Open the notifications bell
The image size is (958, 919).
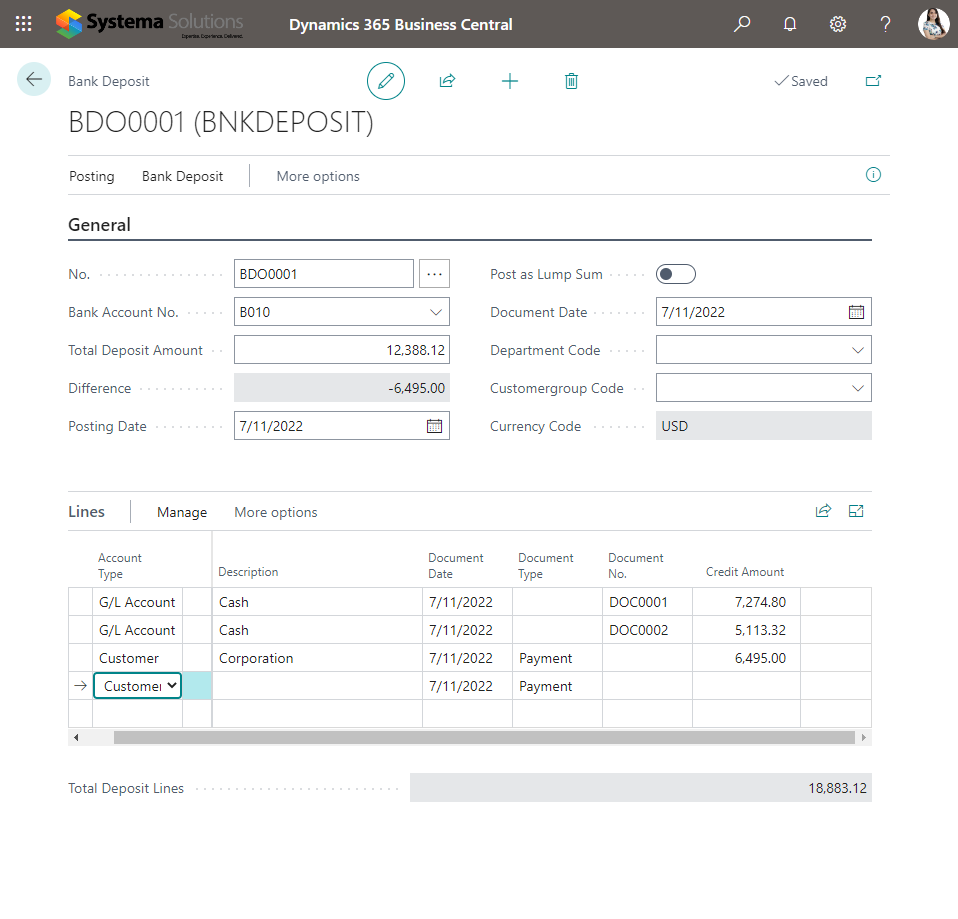point(790,24)
